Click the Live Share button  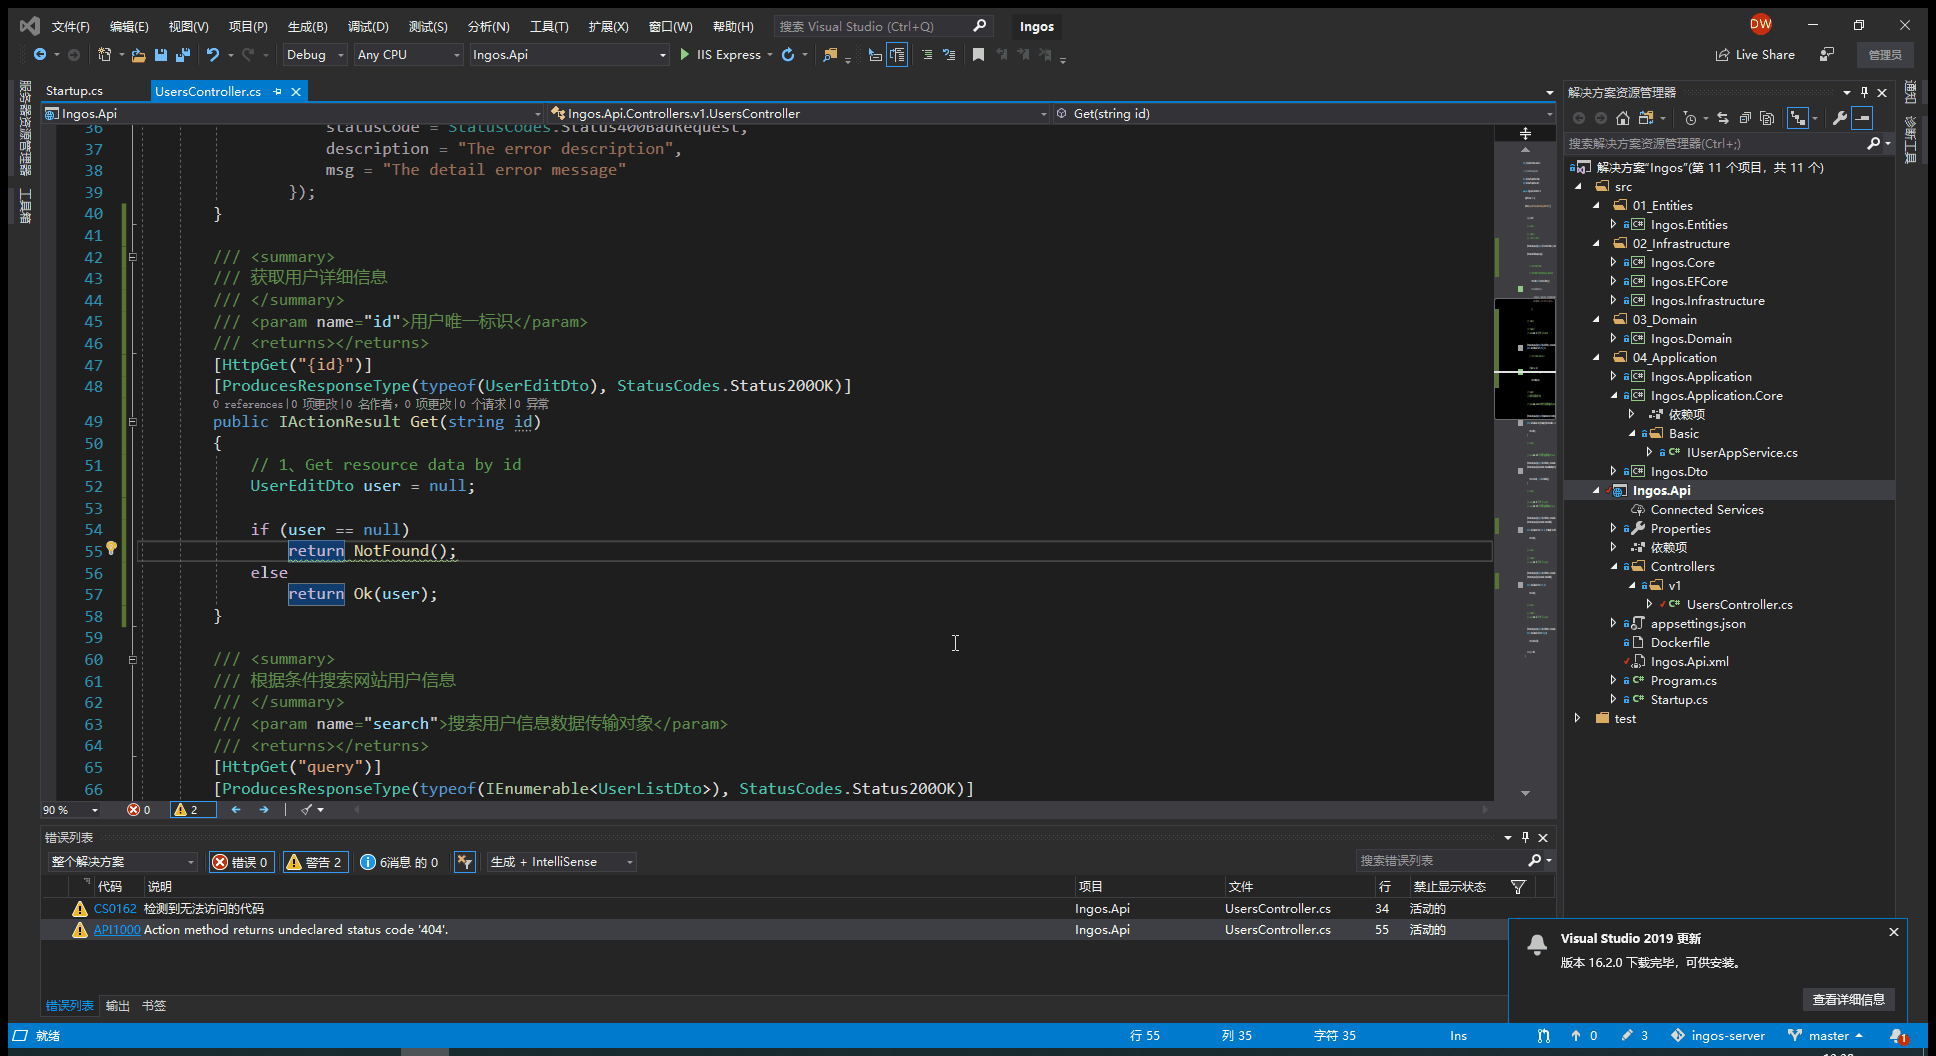(1754, 54)
